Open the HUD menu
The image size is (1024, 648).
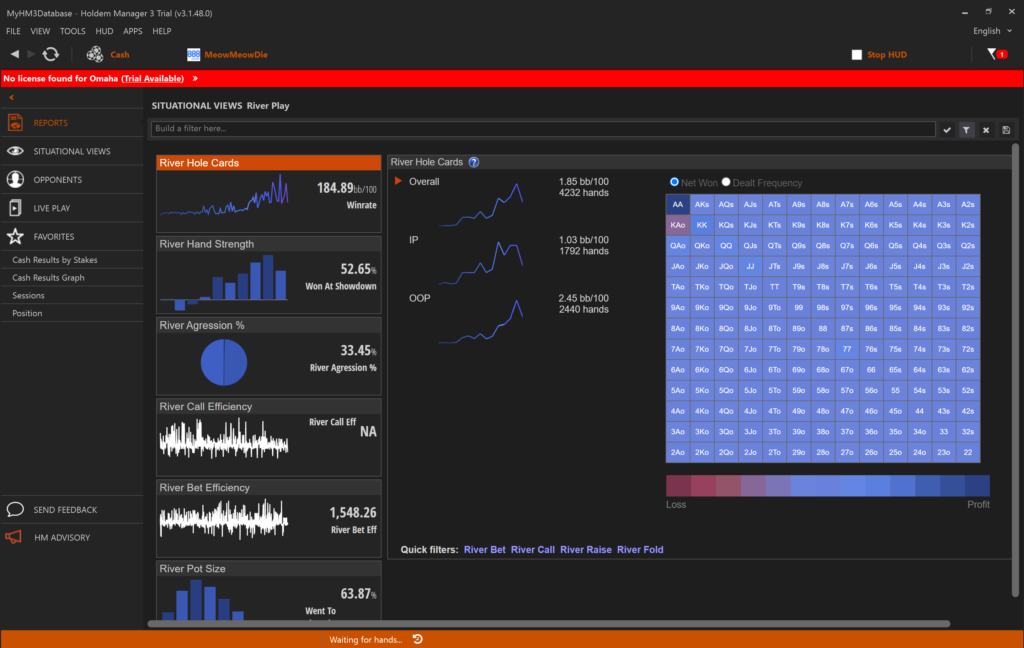pyautogui.click(x=104, y=31)
